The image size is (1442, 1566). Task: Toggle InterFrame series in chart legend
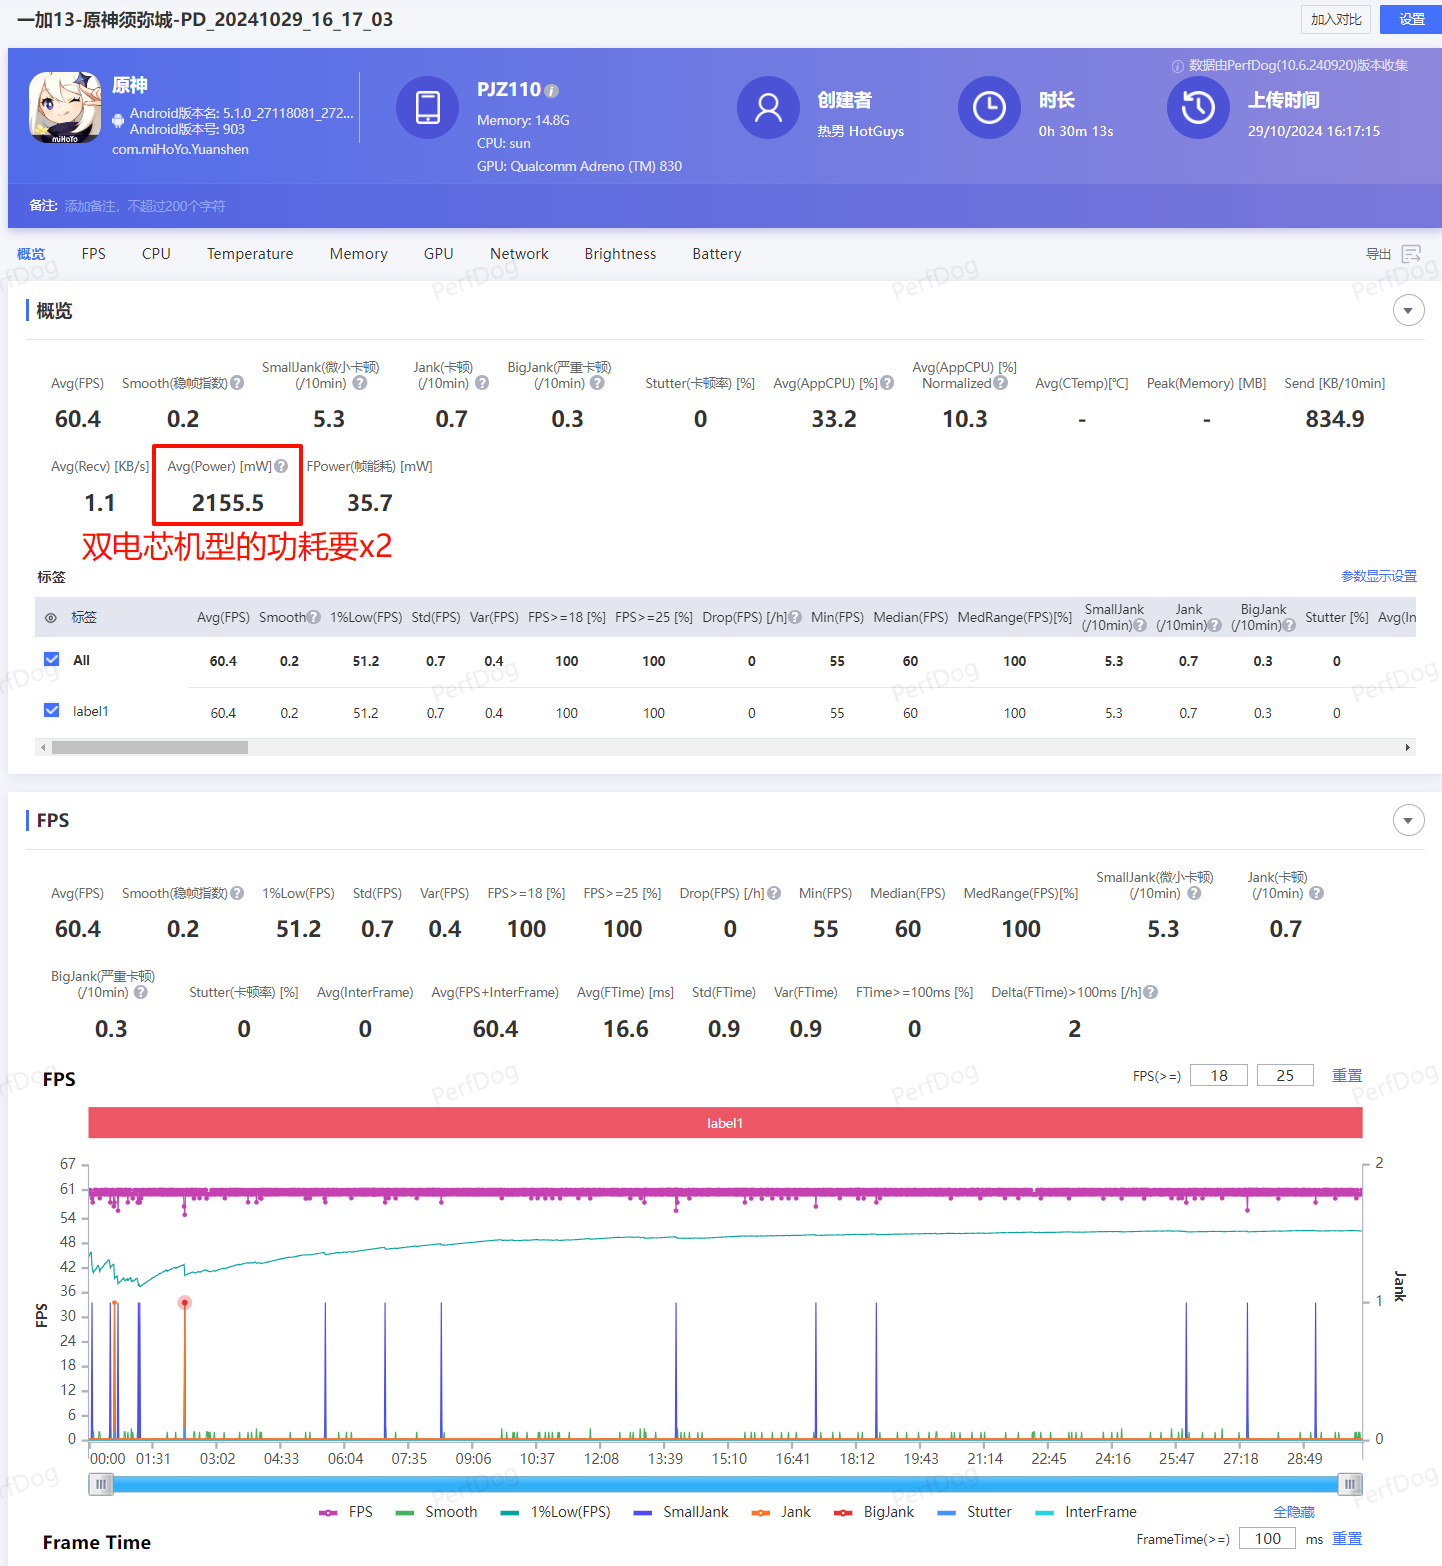pos(1086,1512)
